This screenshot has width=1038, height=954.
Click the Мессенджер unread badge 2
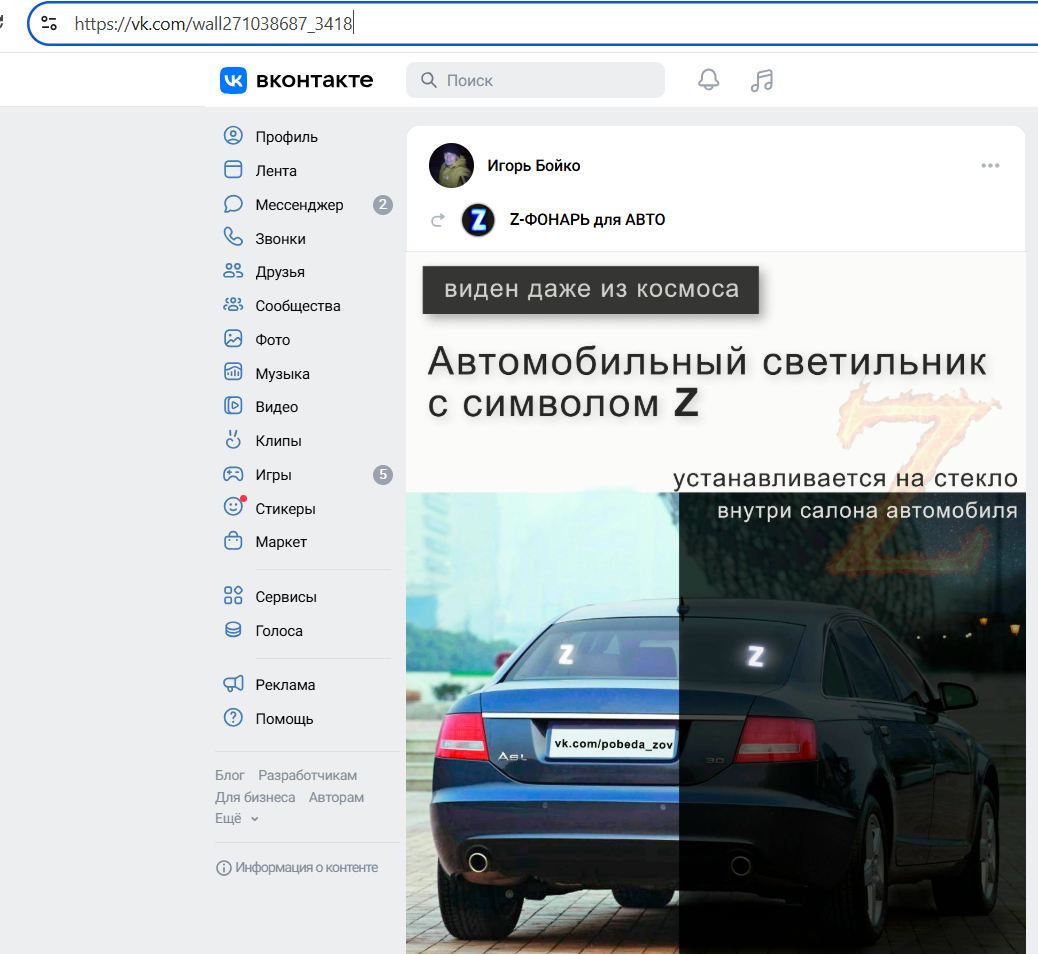[x=383, y=205]
